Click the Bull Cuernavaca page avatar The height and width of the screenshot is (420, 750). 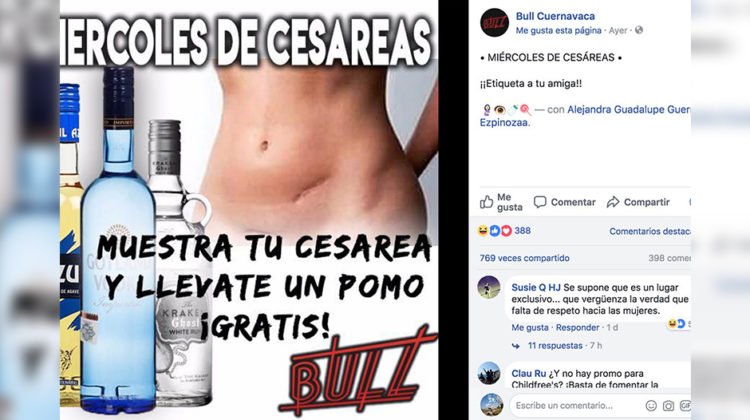point(495,22)
